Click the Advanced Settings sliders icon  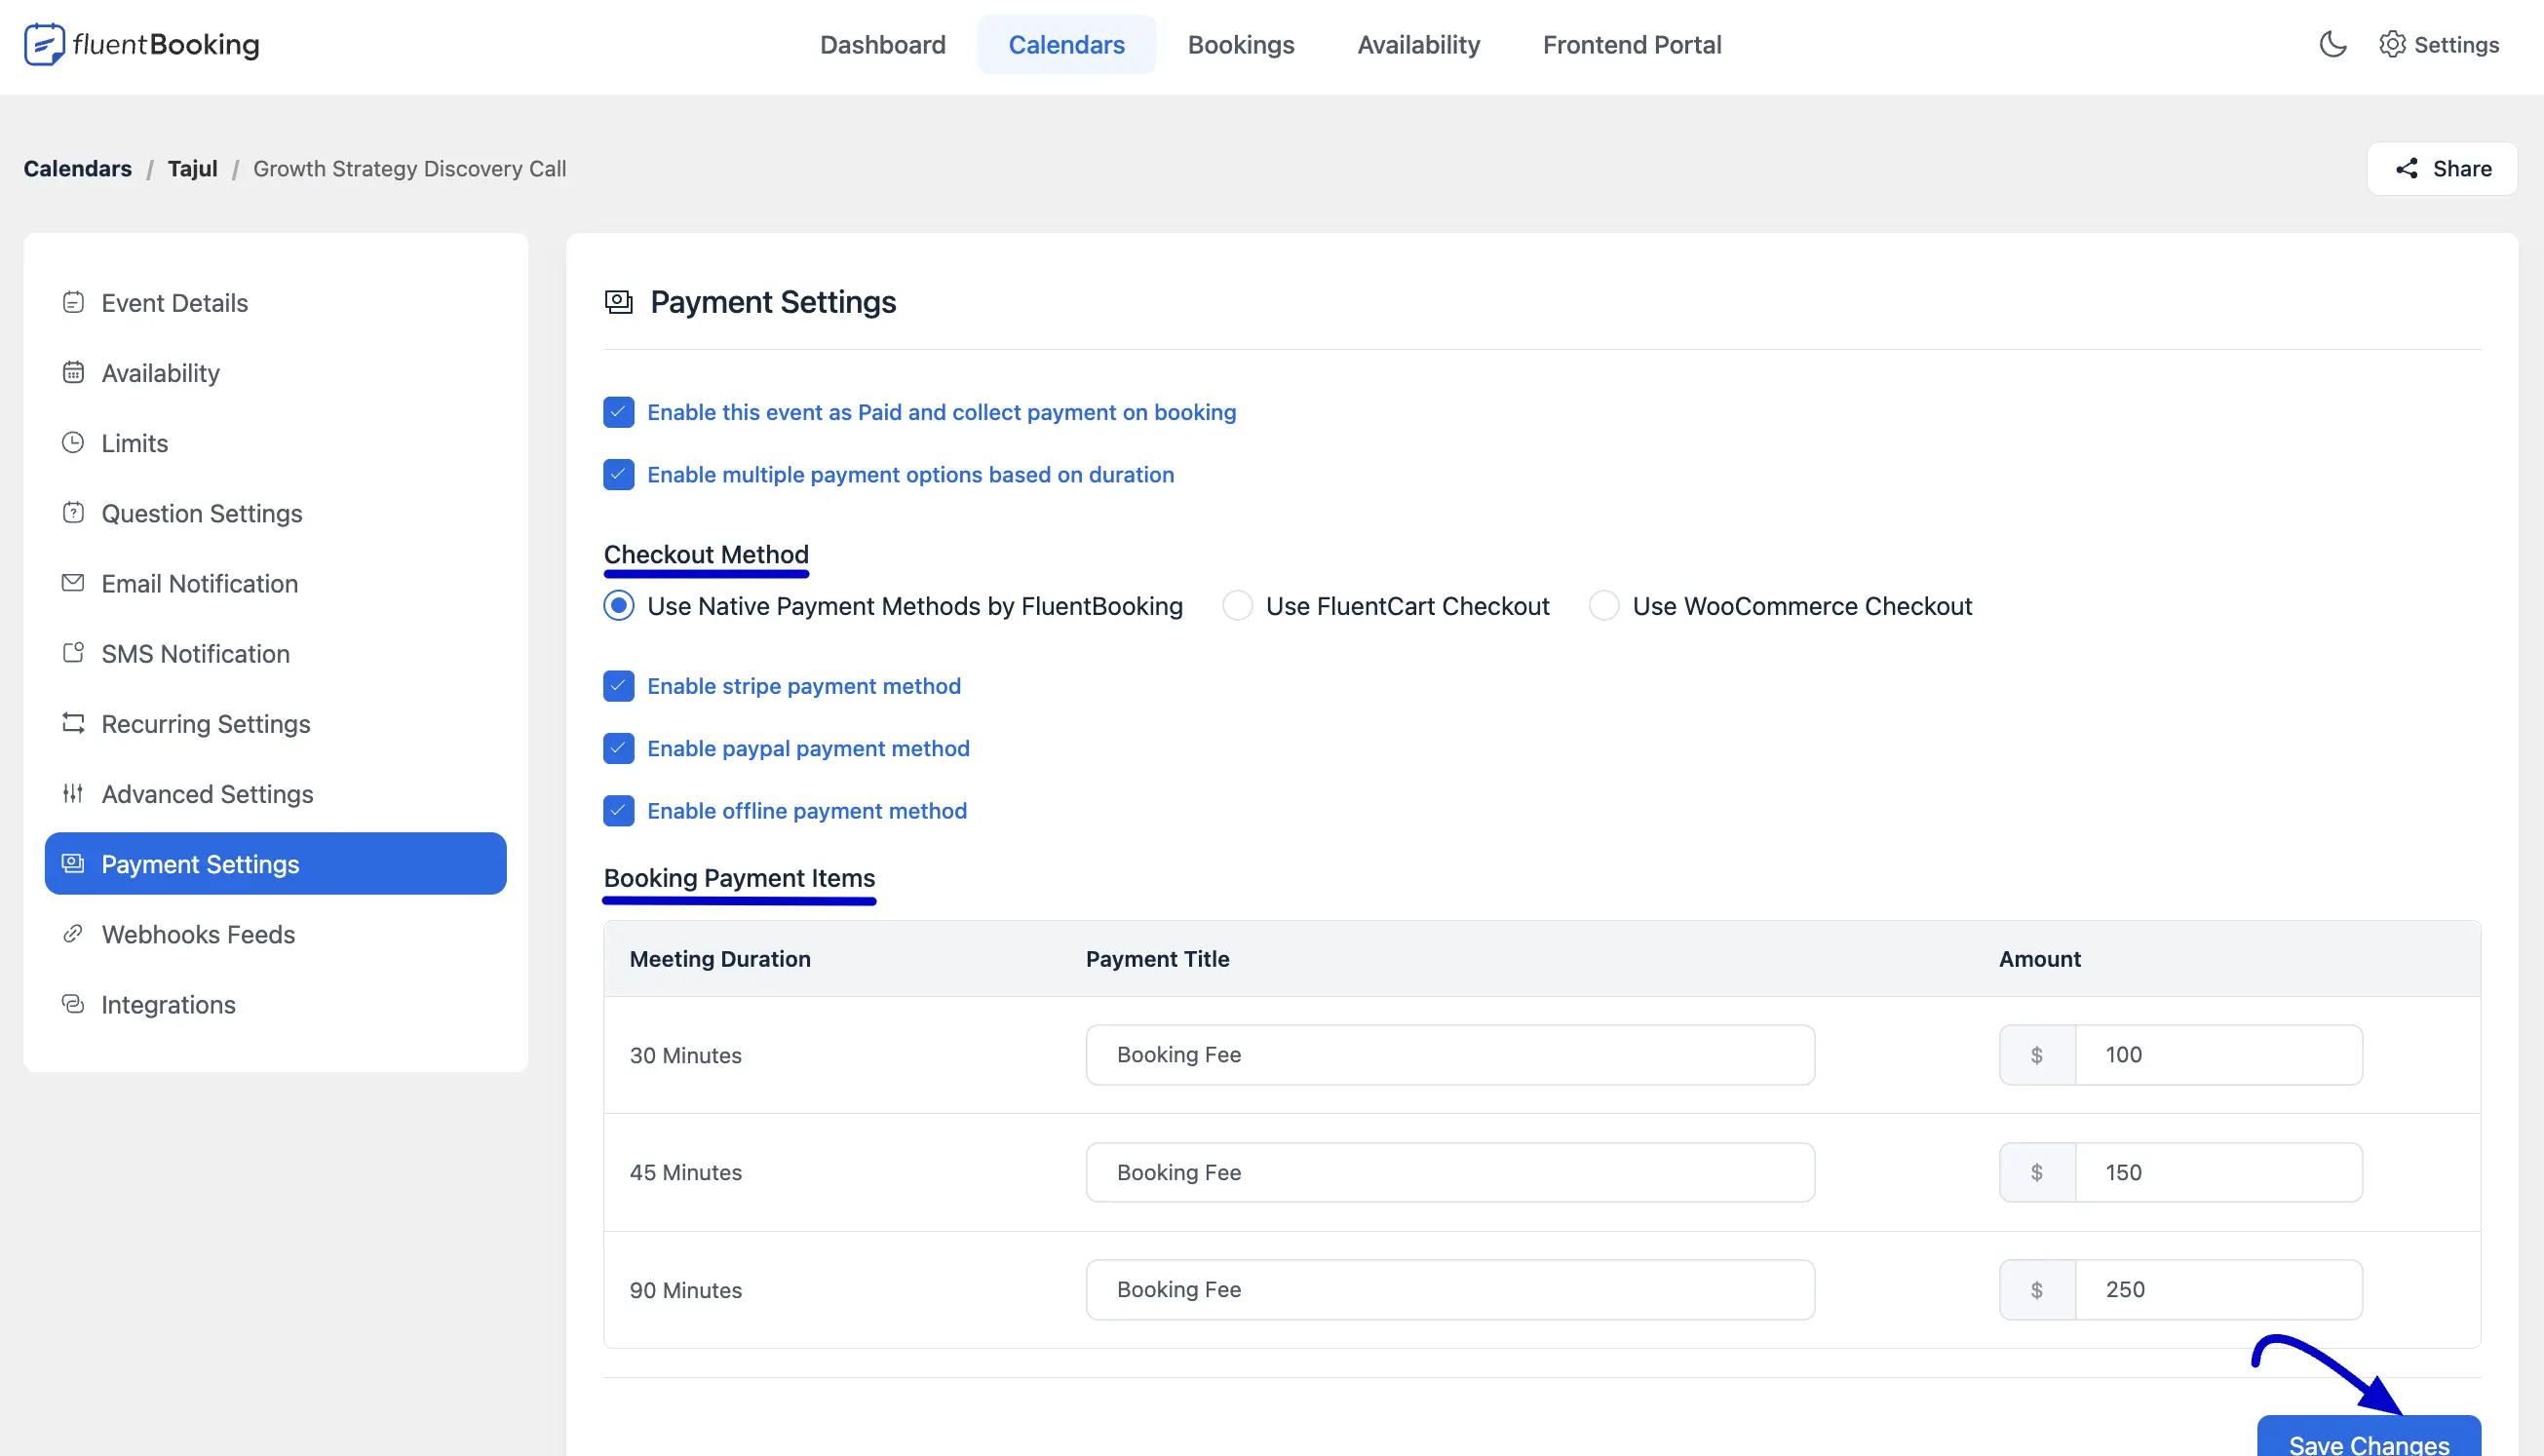click(x=73, y=793)
